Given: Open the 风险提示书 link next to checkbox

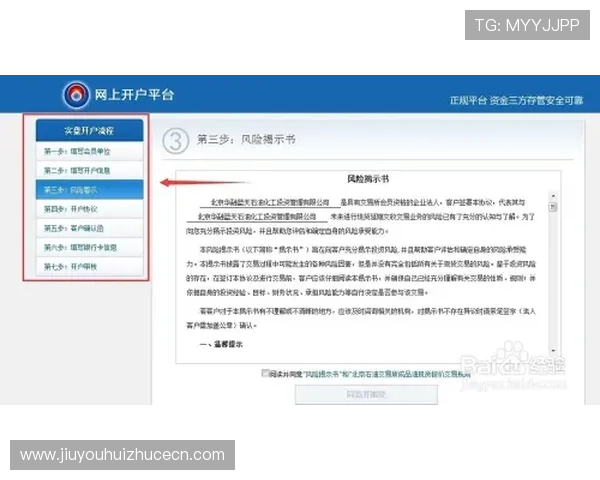Looking at the screenshot, I should (x=321, y=374).
